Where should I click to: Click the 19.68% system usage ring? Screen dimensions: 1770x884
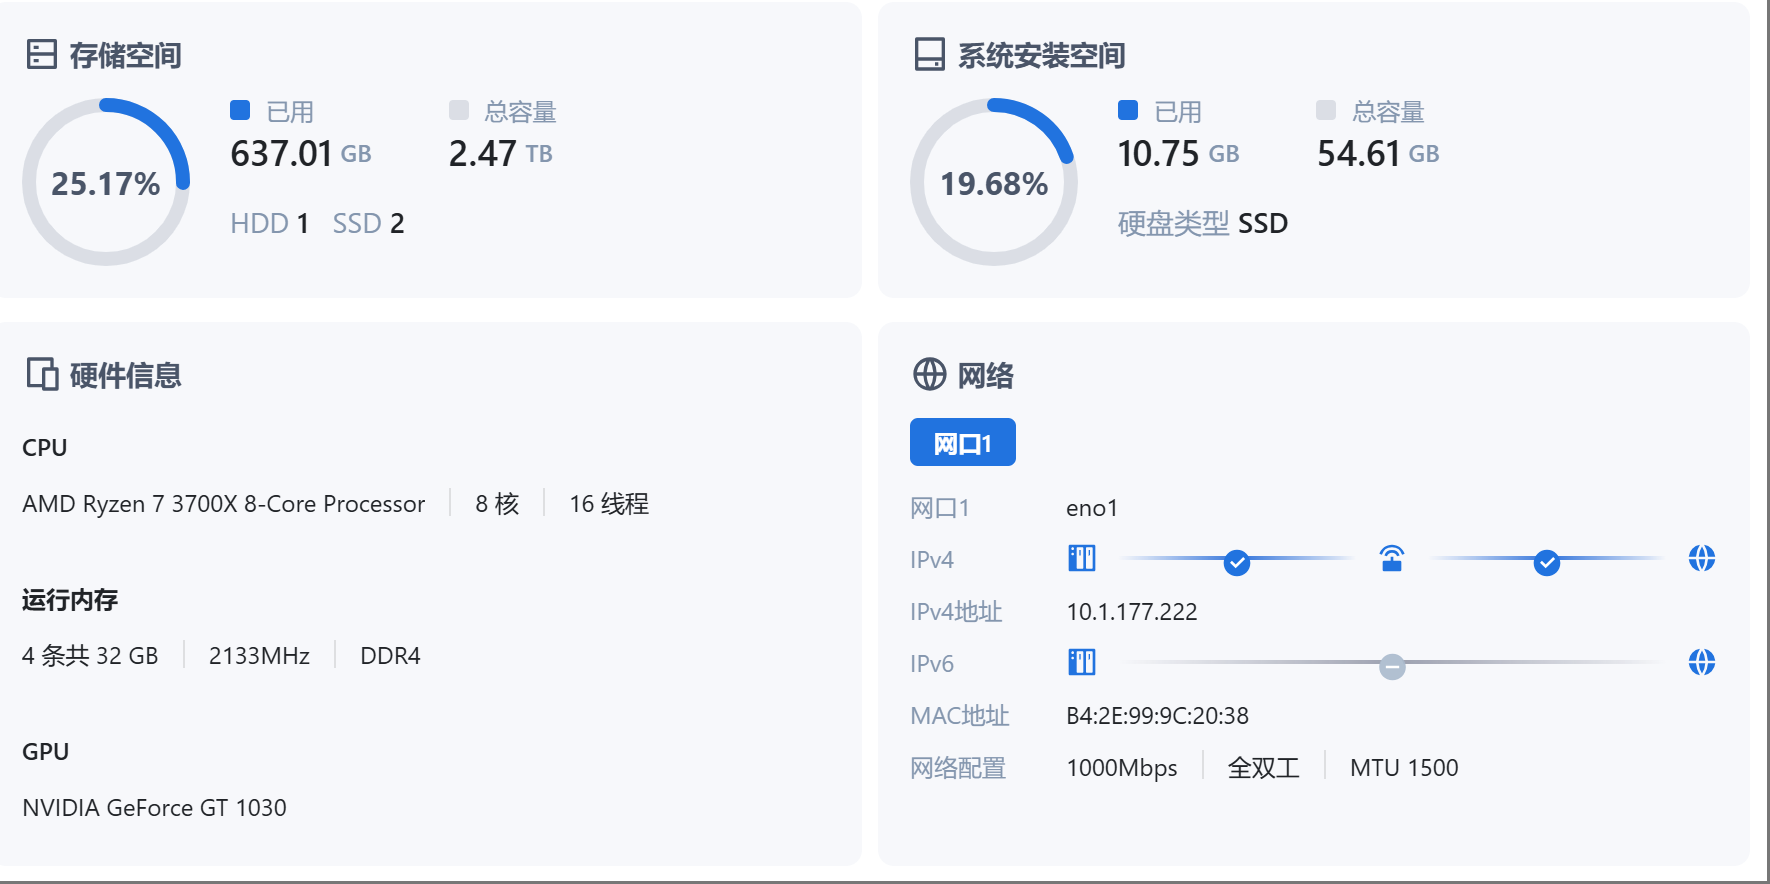pos(993,183)
